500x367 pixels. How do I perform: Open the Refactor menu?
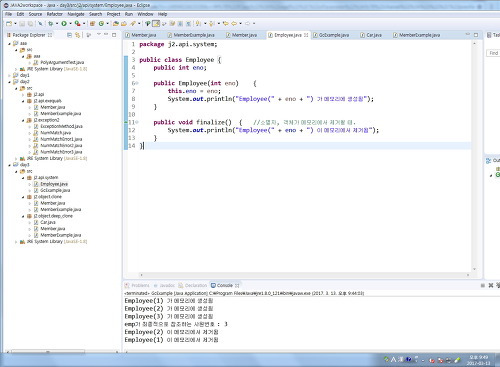[54, 14]
